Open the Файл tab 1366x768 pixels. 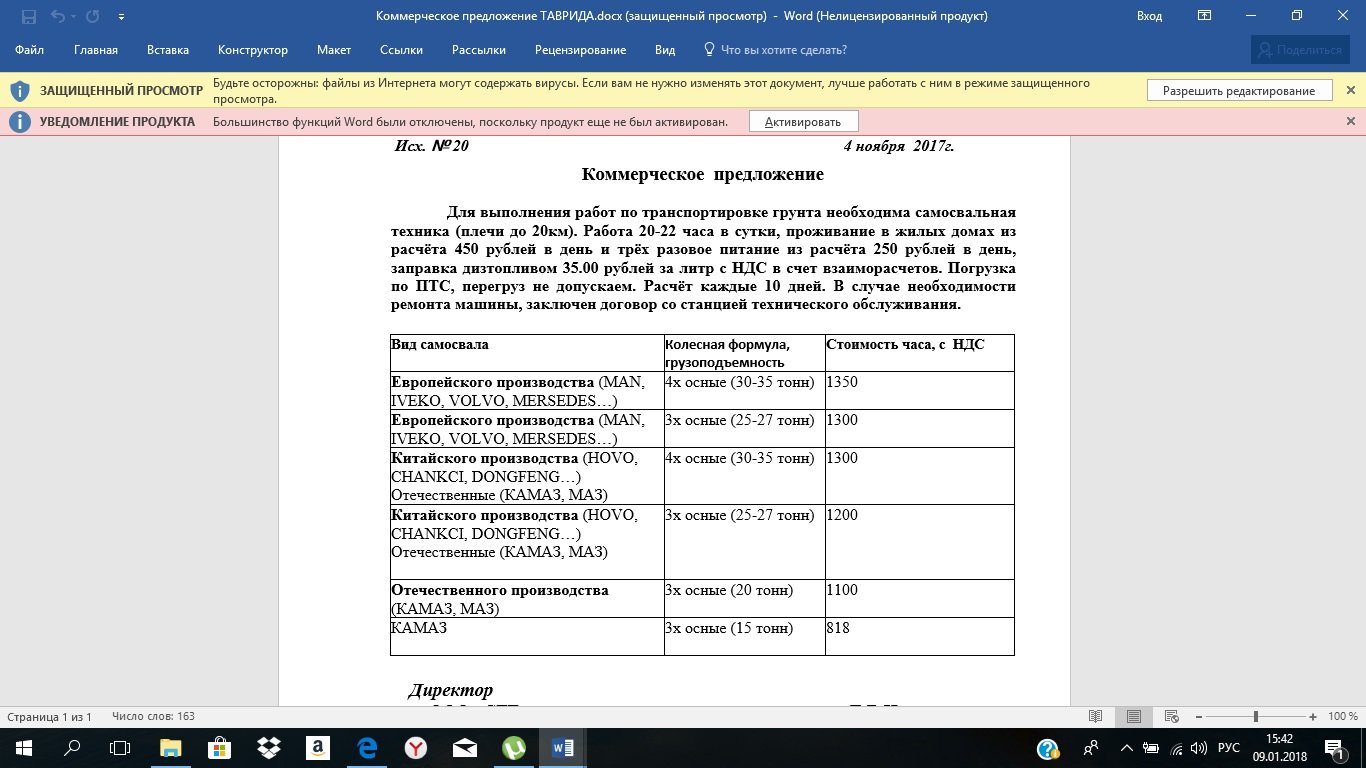(30, 50)
